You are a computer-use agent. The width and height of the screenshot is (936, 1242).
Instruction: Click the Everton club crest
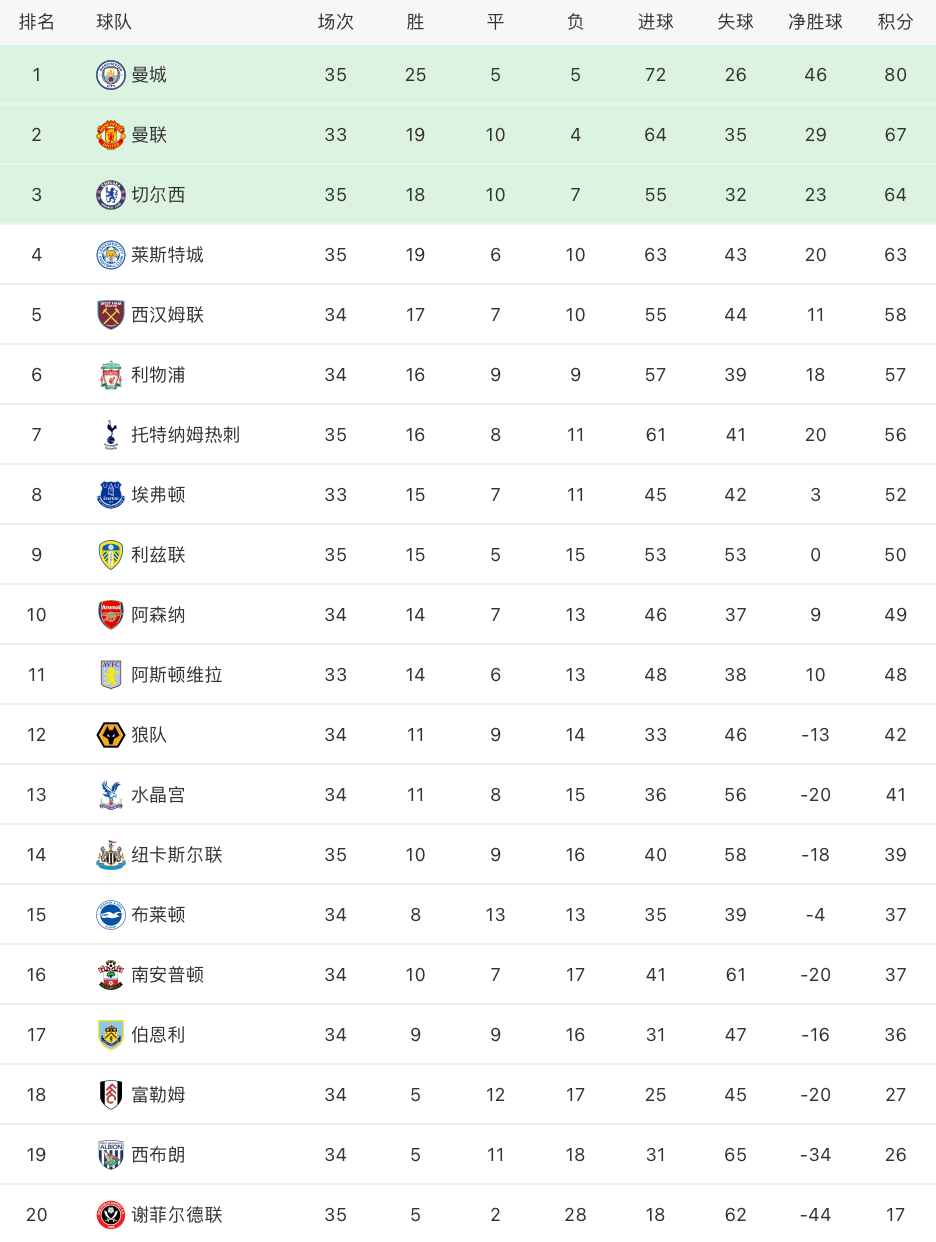(x=111, y=495)
